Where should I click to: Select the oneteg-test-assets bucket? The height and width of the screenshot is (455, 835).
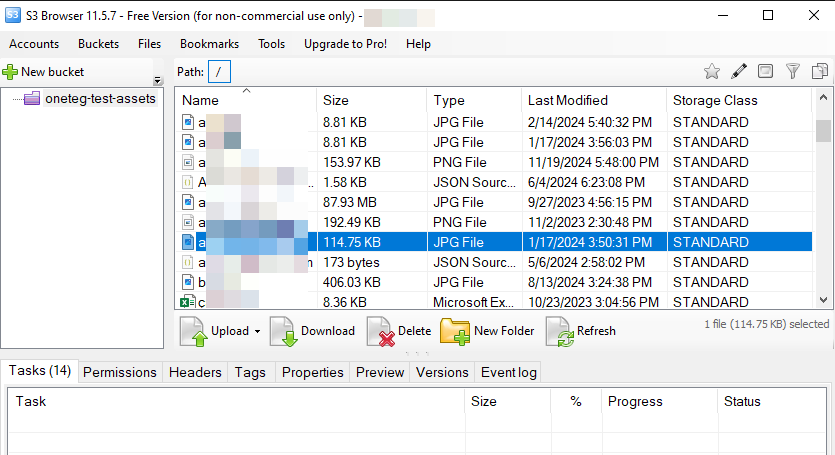tap(100, 98)
